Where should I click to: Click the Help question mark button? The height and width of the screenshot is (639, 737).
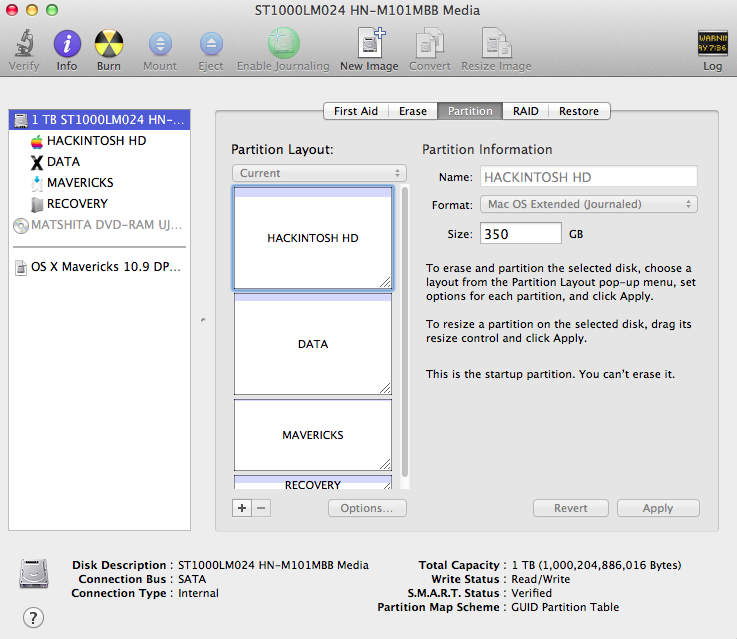click(x=33, y=616)
